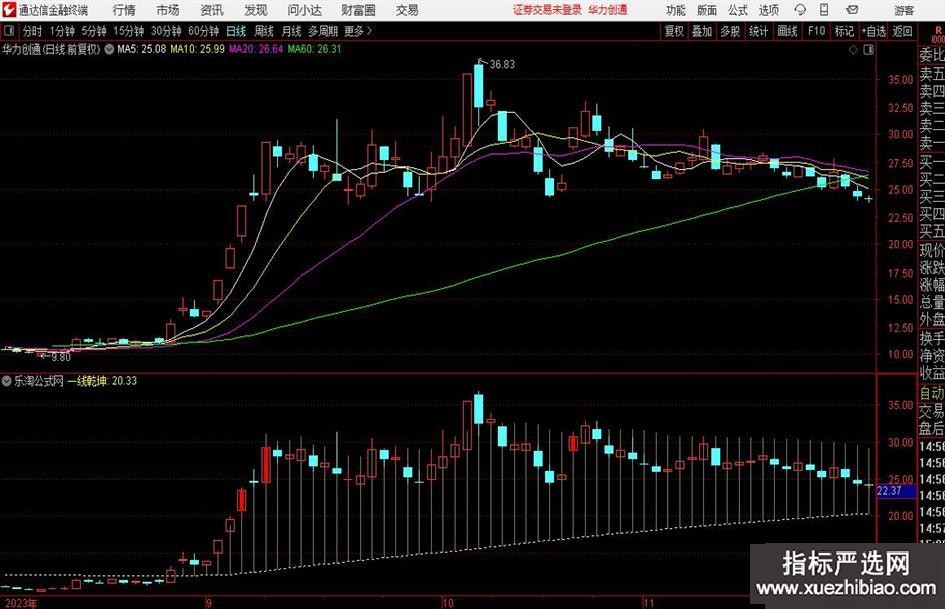The image size is (945, 609).
Task: Expand the indicator menu beside 华力创通 title
Action: click(109, 49)
